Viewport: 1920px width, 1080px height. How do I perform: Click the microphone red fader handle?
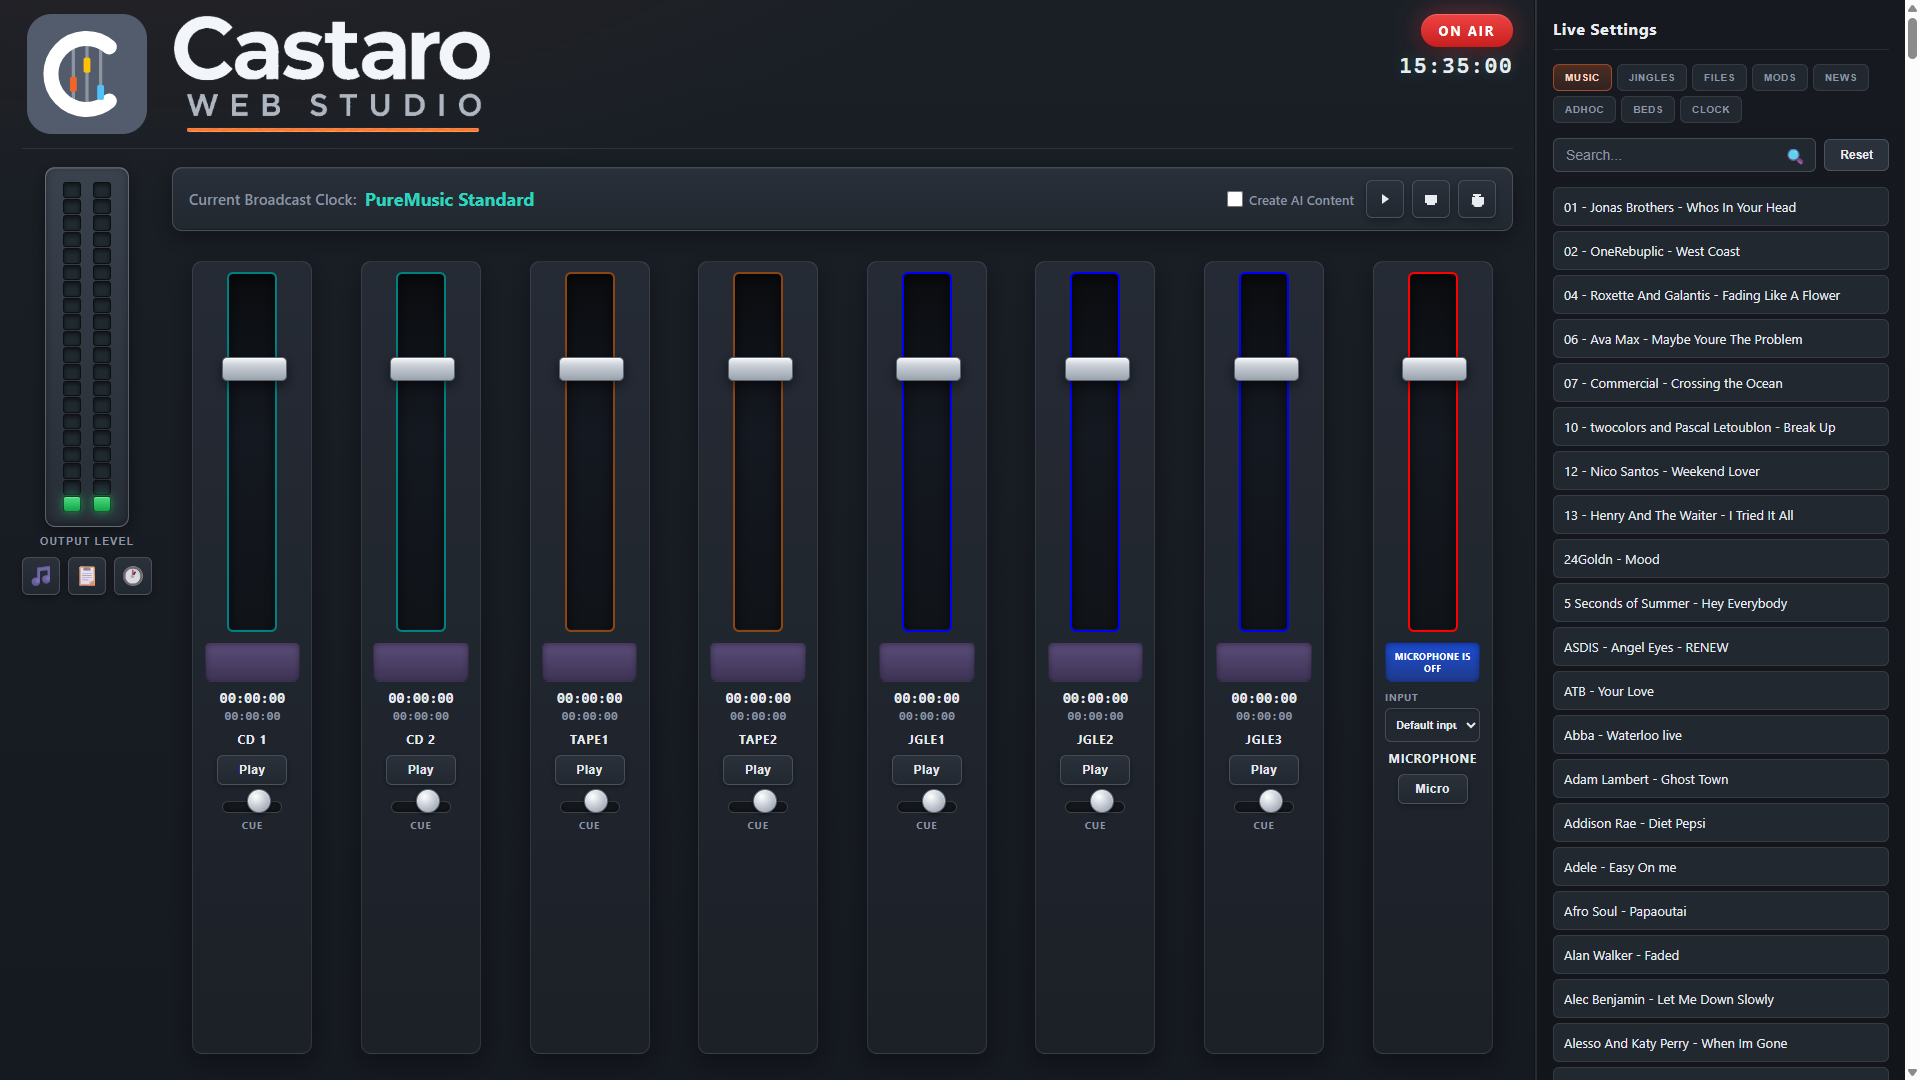point(1434,369)
